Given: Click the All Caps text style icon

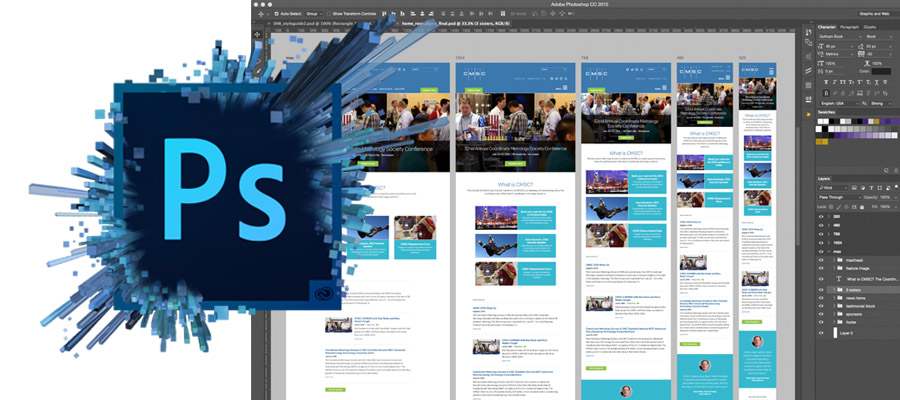Looking at the screenshot, I should [x=843, y=82].
